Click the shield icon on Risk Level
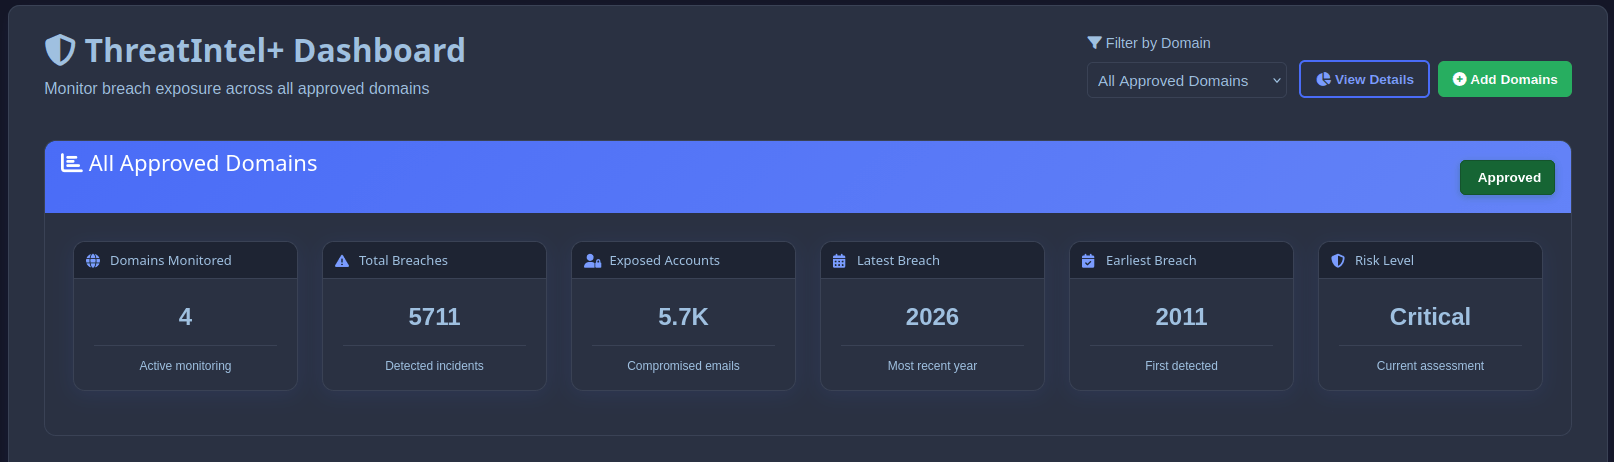The height and width of the screenshot is (462, 1614). (x=1338, y=261)
